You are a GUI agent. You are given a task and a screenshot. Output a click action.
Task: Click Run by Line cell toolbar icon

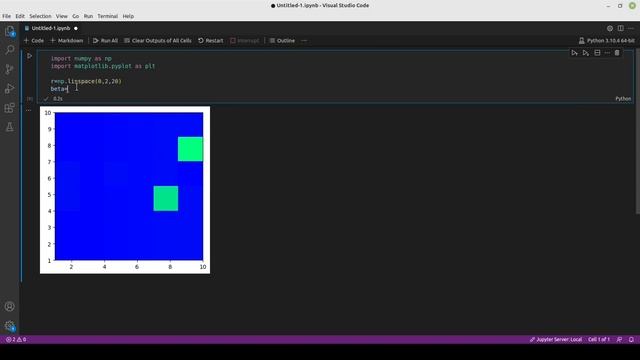coord(574,53)
